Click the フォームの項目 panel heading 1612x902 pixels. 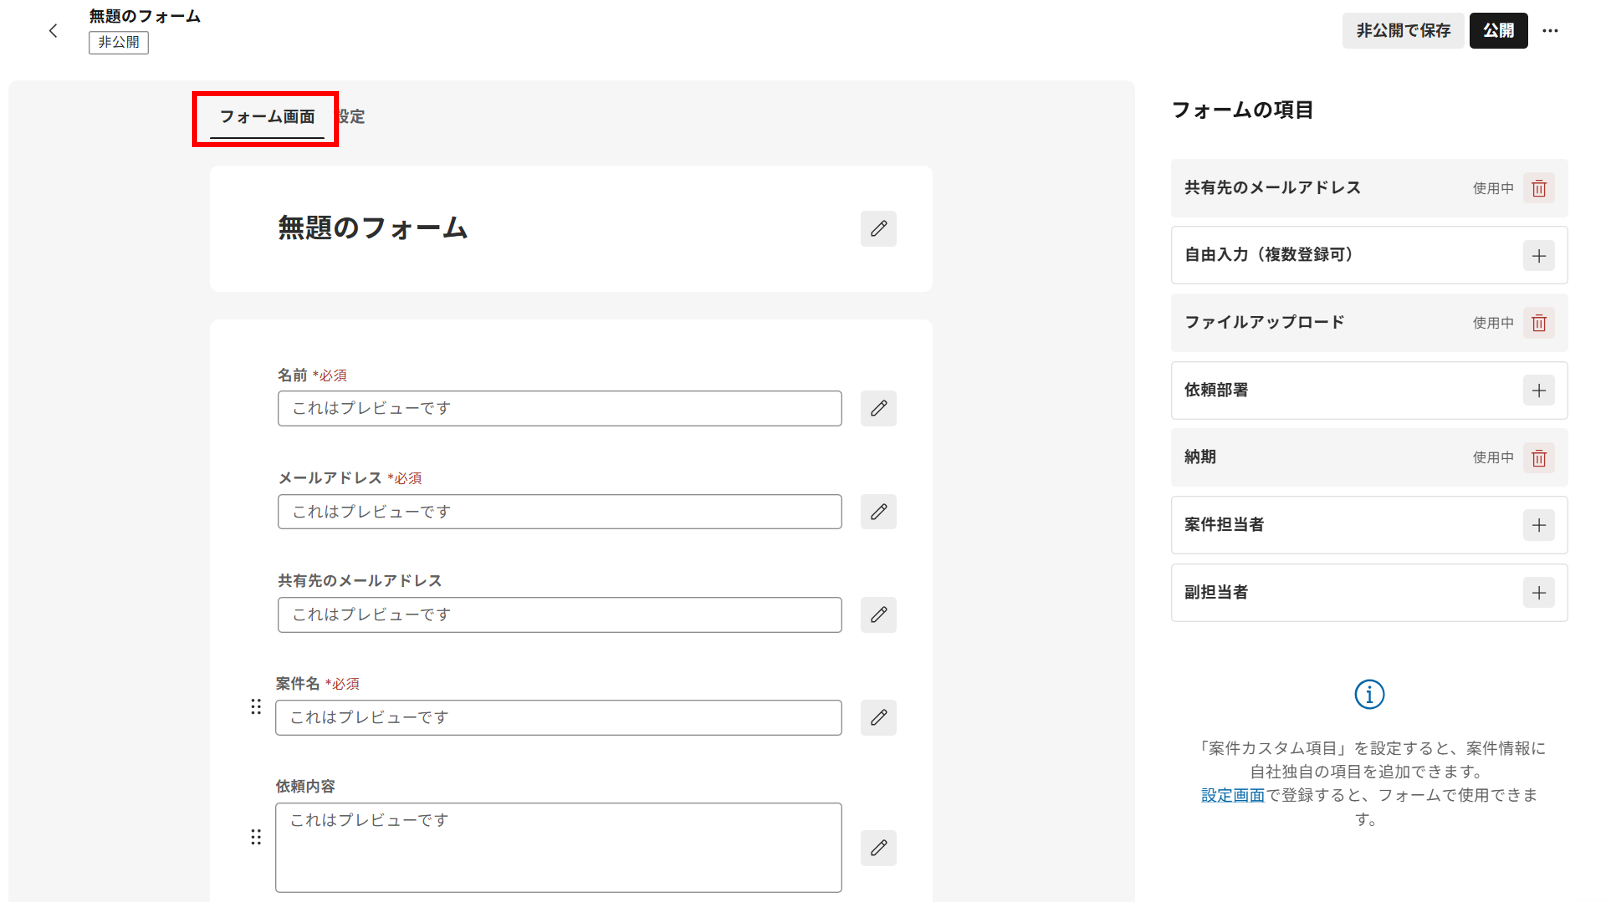tap(1242, 110)
